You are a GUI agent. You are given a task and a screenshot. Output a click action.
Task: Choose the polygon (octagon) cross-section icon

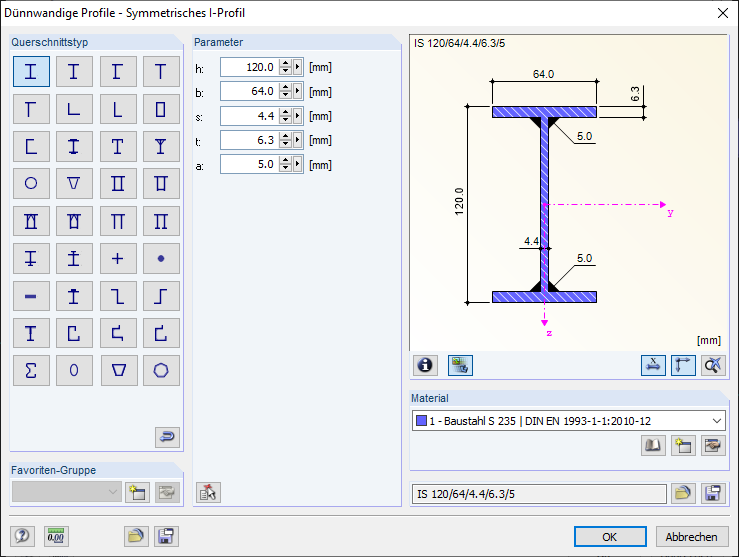pyautogui.click(x=161, y=370)
